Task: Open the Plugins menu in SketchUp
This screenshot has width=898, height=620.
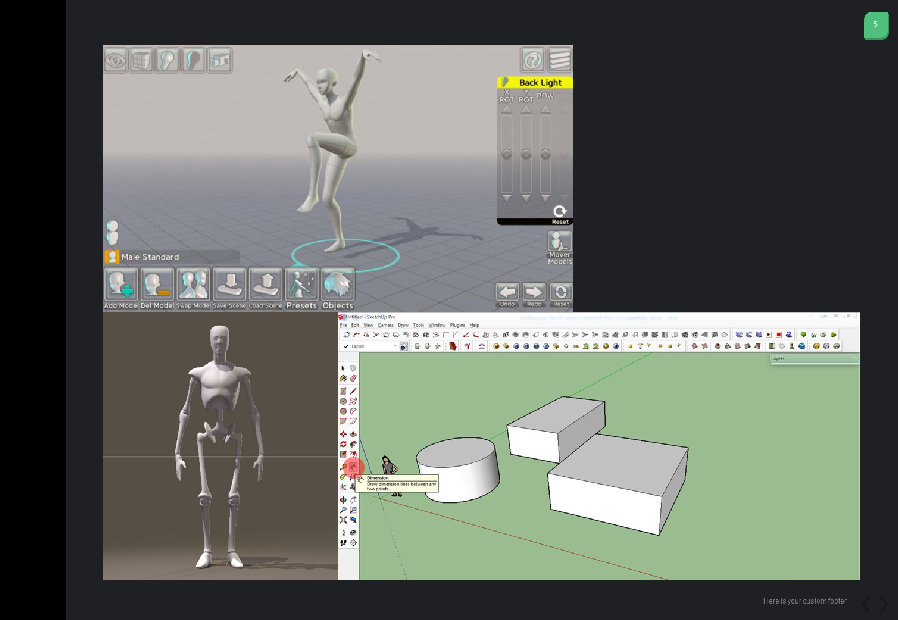Action: click(458, 325)
